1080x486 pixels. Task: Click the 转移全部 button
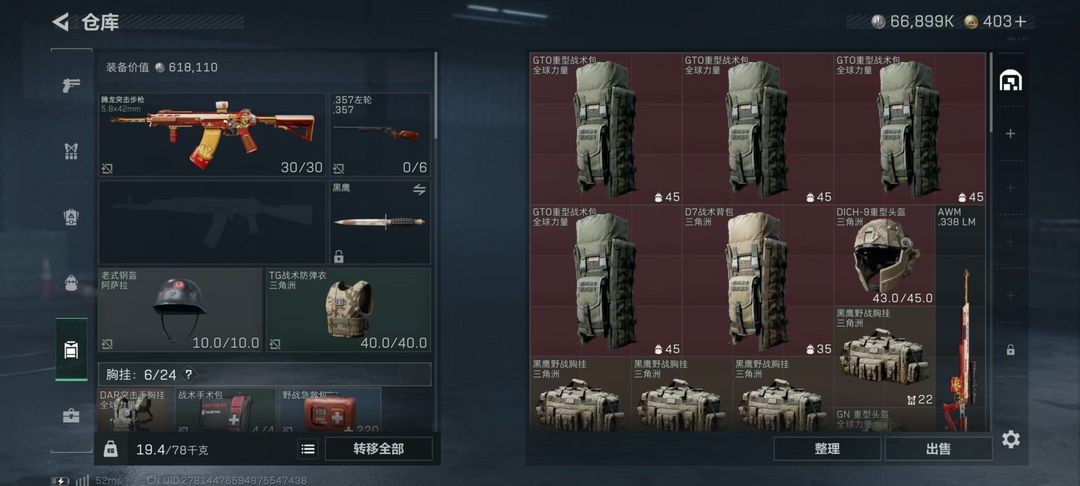379,449
